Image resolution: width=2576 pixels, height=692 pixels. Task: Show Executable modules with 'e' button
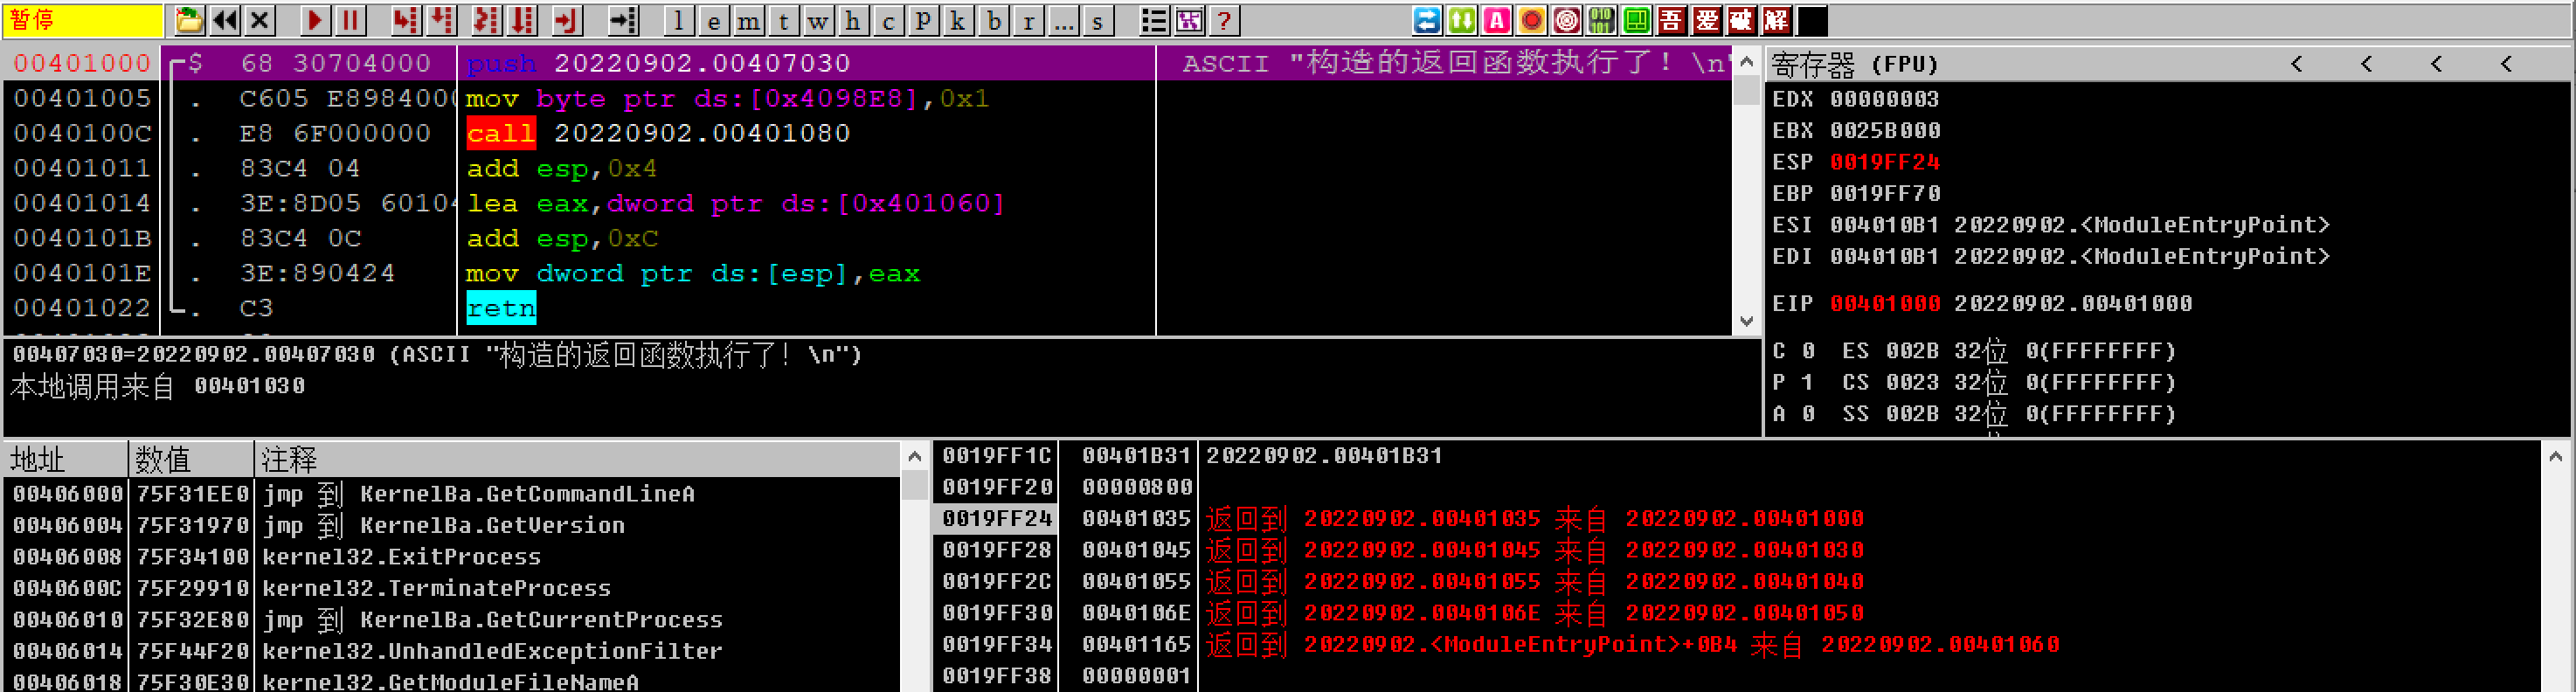pos(713,20)
